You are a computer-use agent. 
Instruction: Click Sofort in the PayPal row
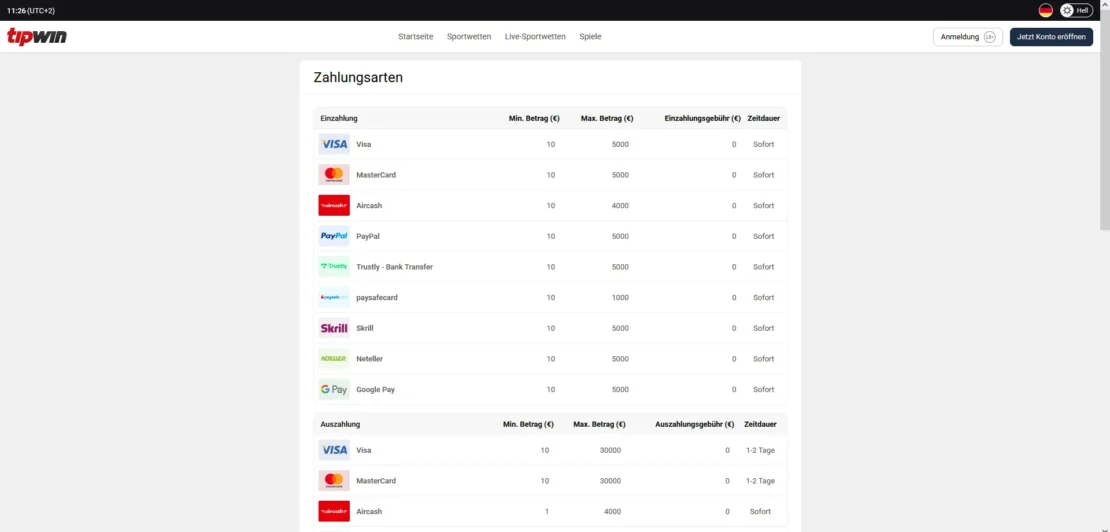pyautogui.click(x=763, y=236)
